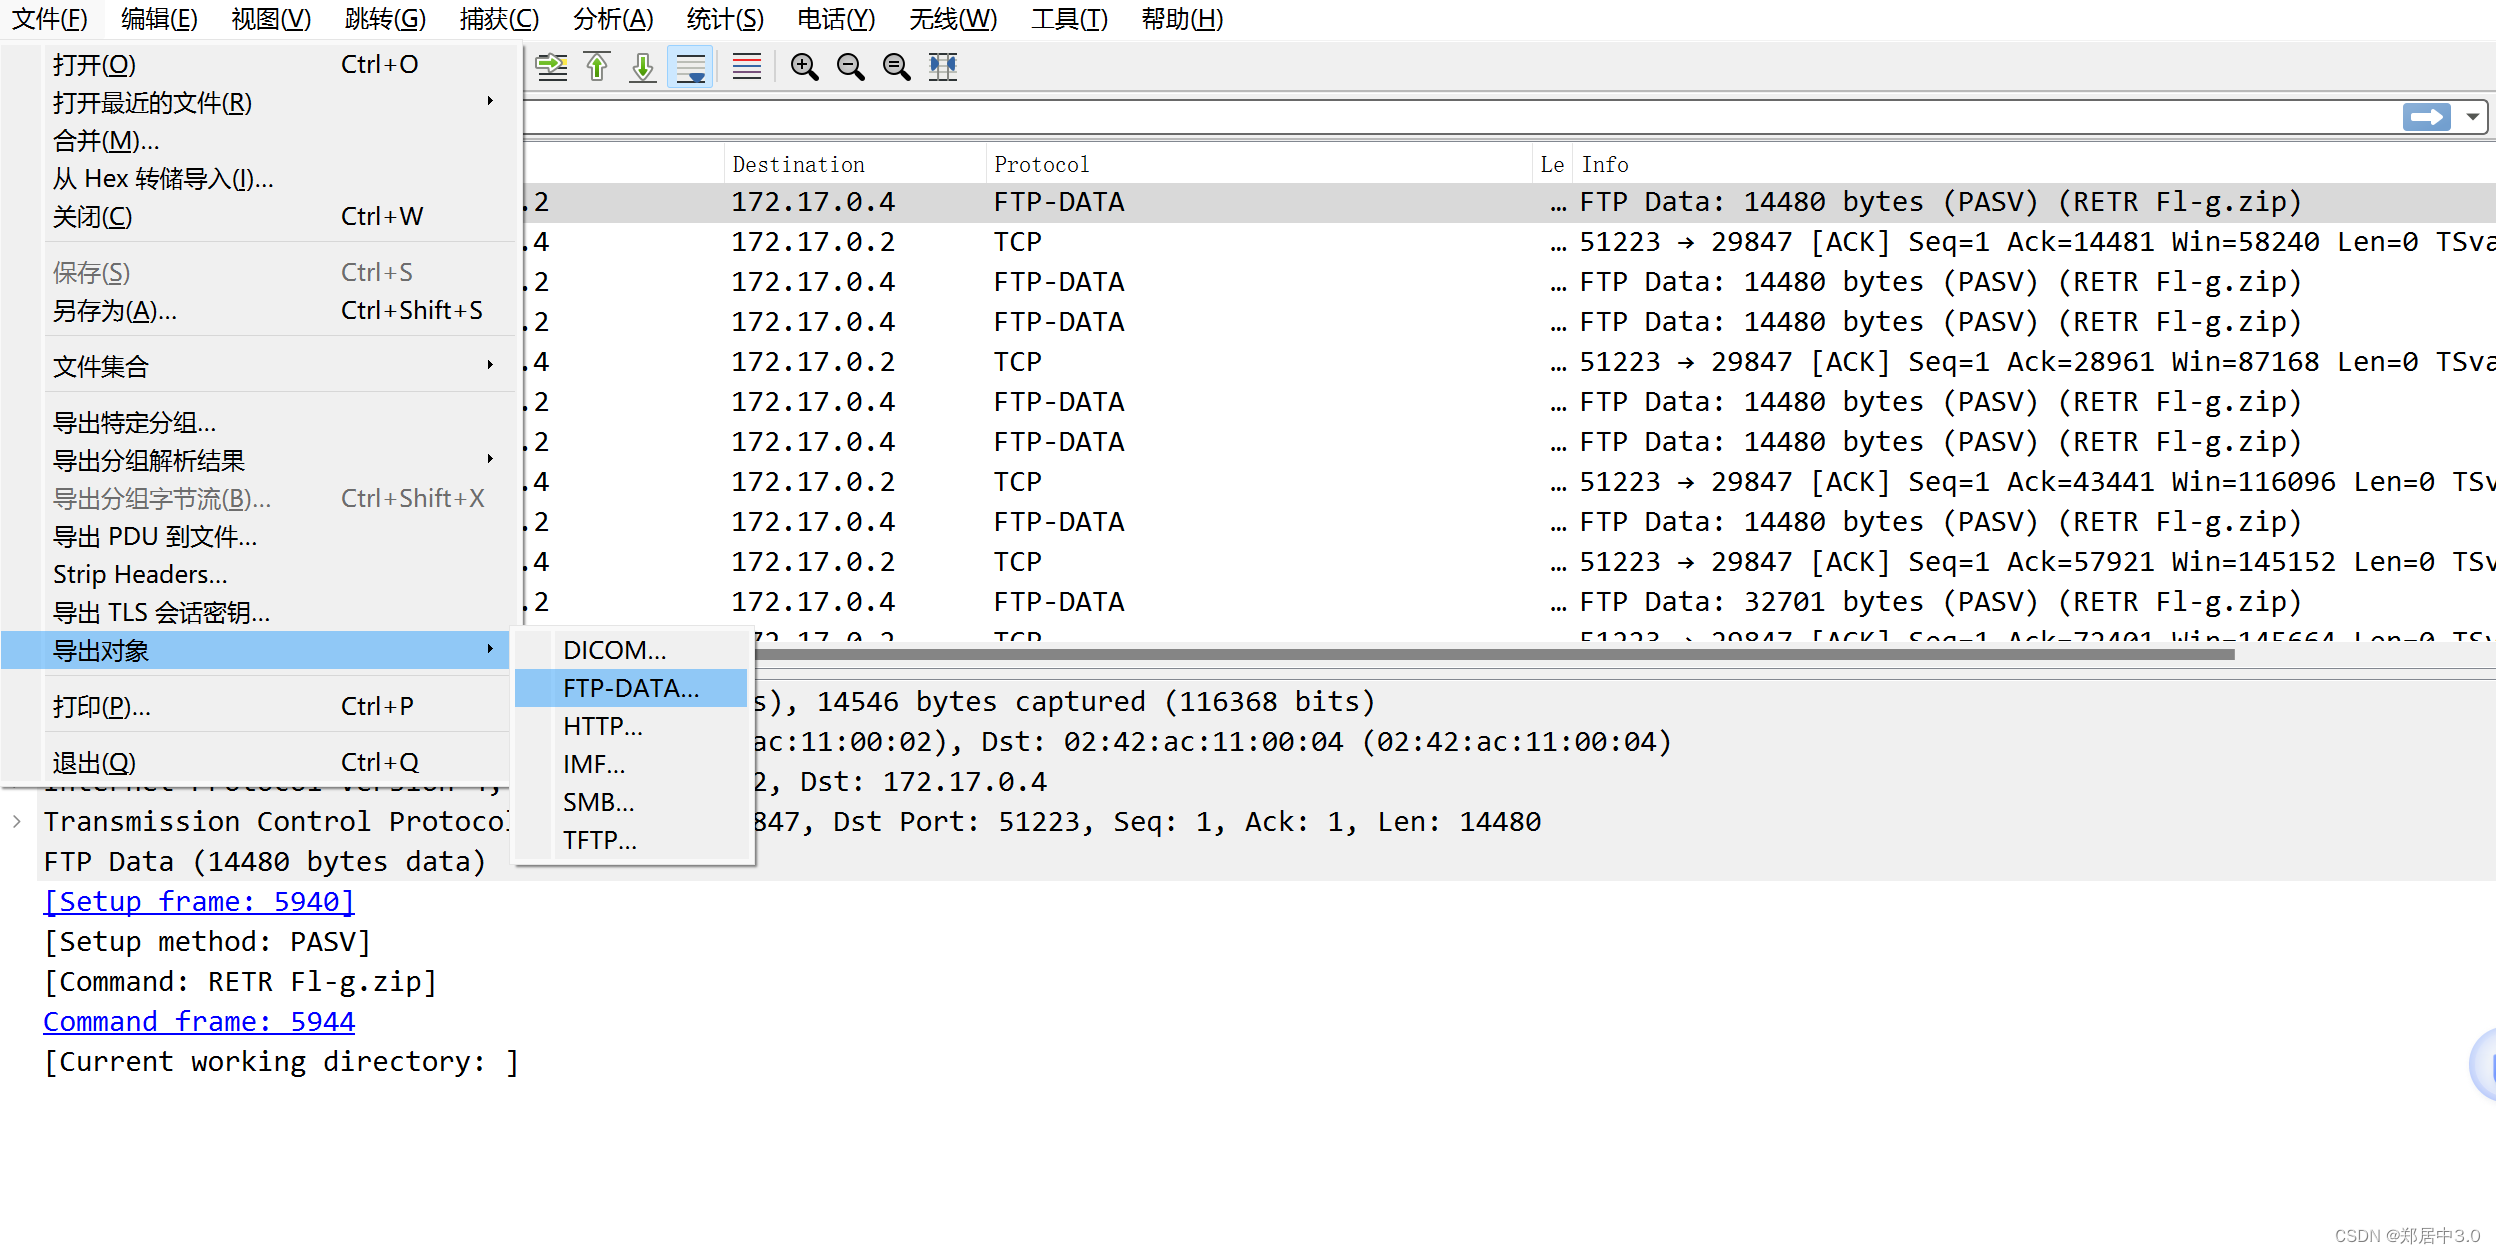This screenshot has height=1254, width=2496.
Task: Click the Destination column header
Action: 798,164
